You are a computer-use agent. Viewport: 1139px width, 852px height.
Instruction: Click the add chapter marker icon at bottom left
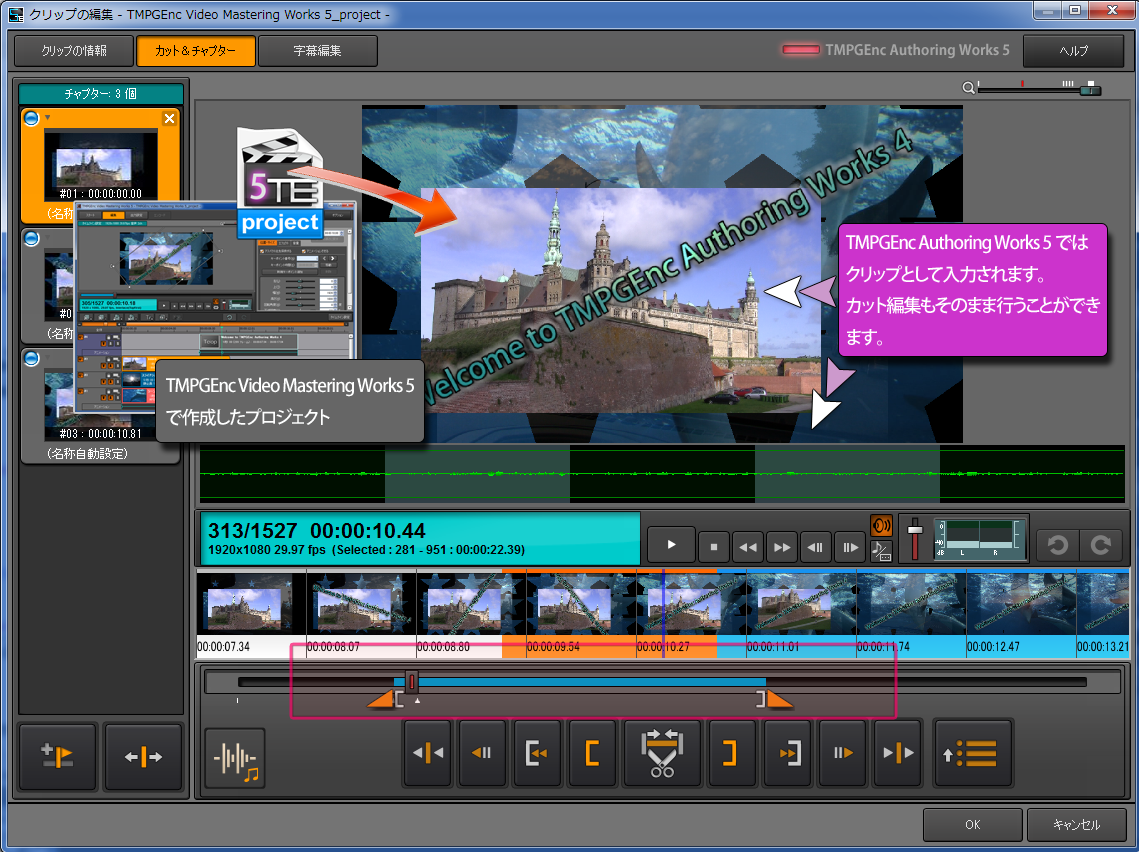pos(57,757)
